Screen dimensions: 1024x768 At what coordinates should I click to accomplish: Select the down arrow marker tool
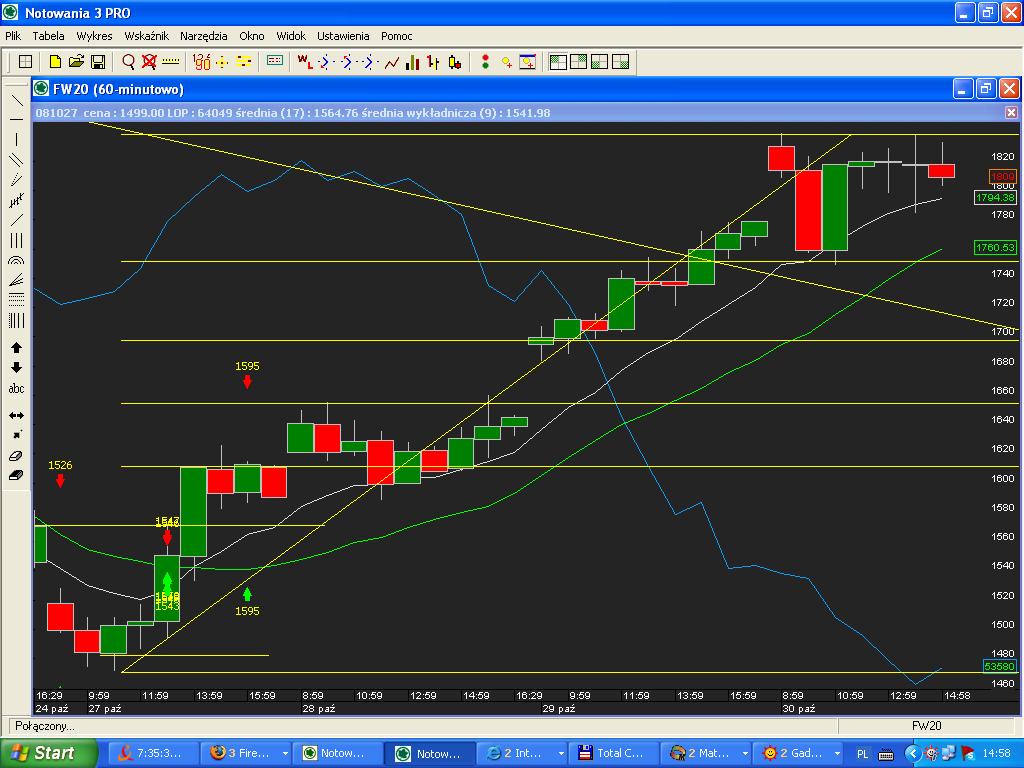[16, 368]
